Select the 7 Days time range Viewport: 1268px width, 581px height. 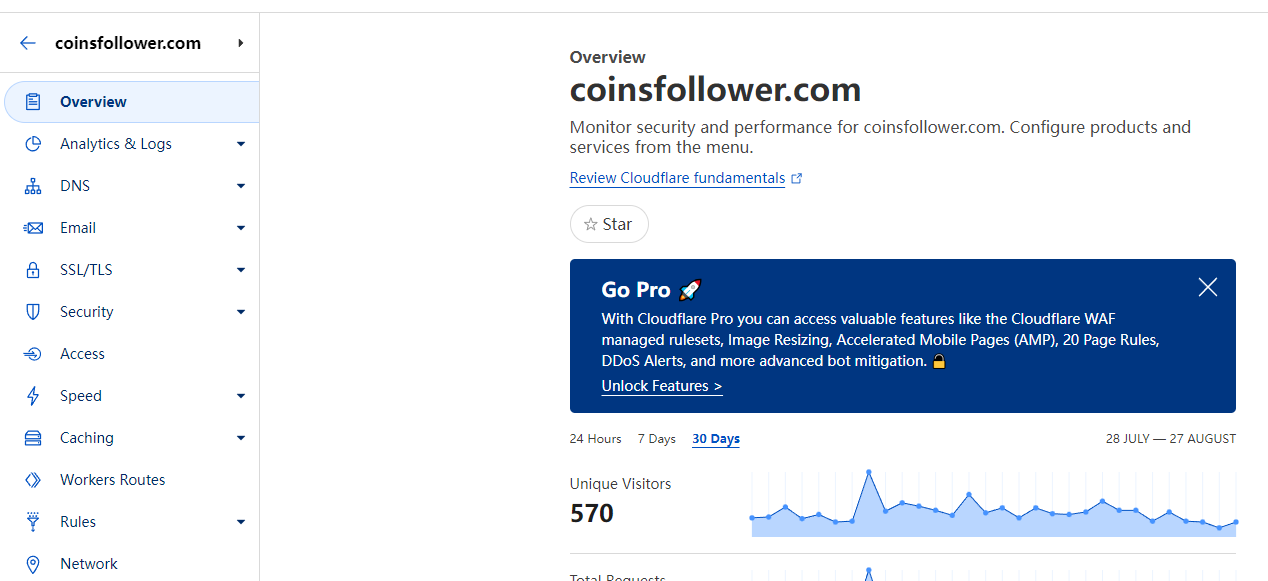(x=656, y=439)
